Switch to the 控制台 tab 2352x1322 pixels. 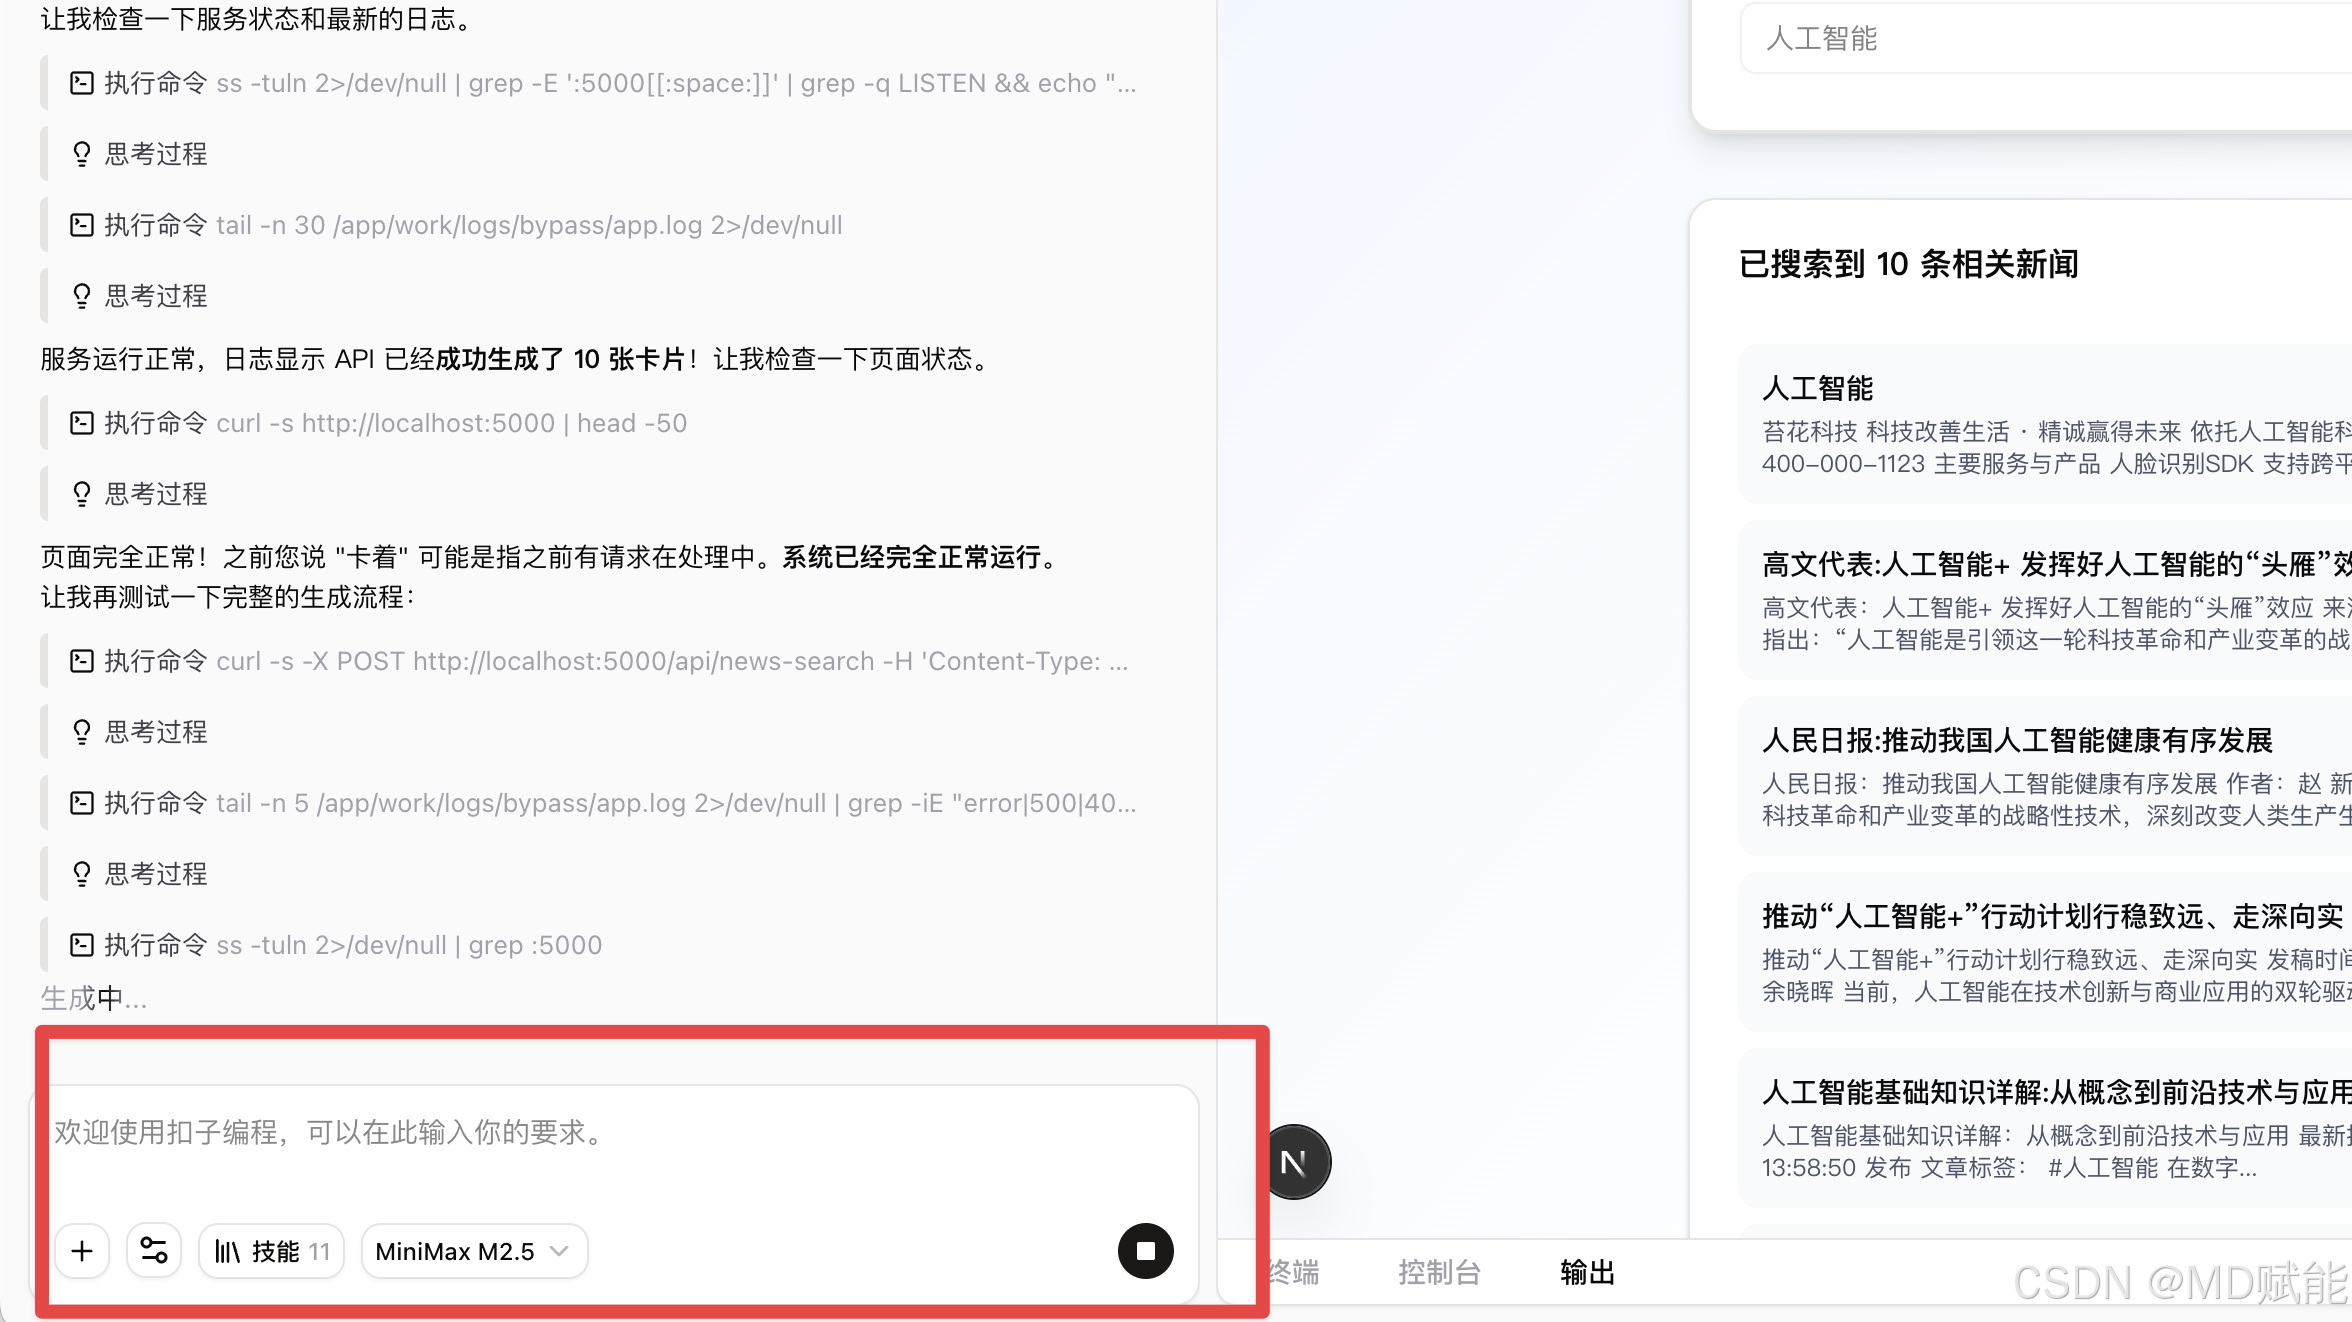point(1439,1272)
